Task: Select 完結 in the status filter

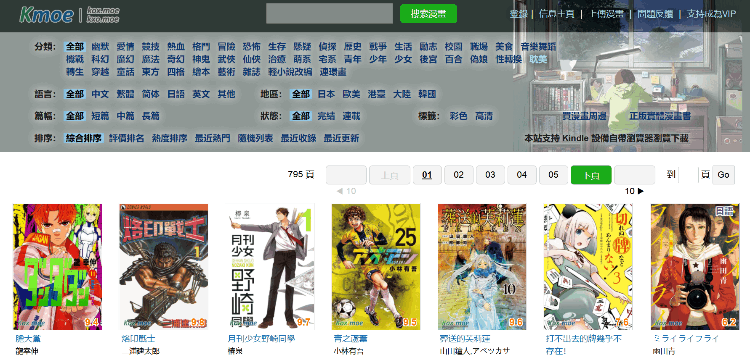Action: tap(326, 116)
